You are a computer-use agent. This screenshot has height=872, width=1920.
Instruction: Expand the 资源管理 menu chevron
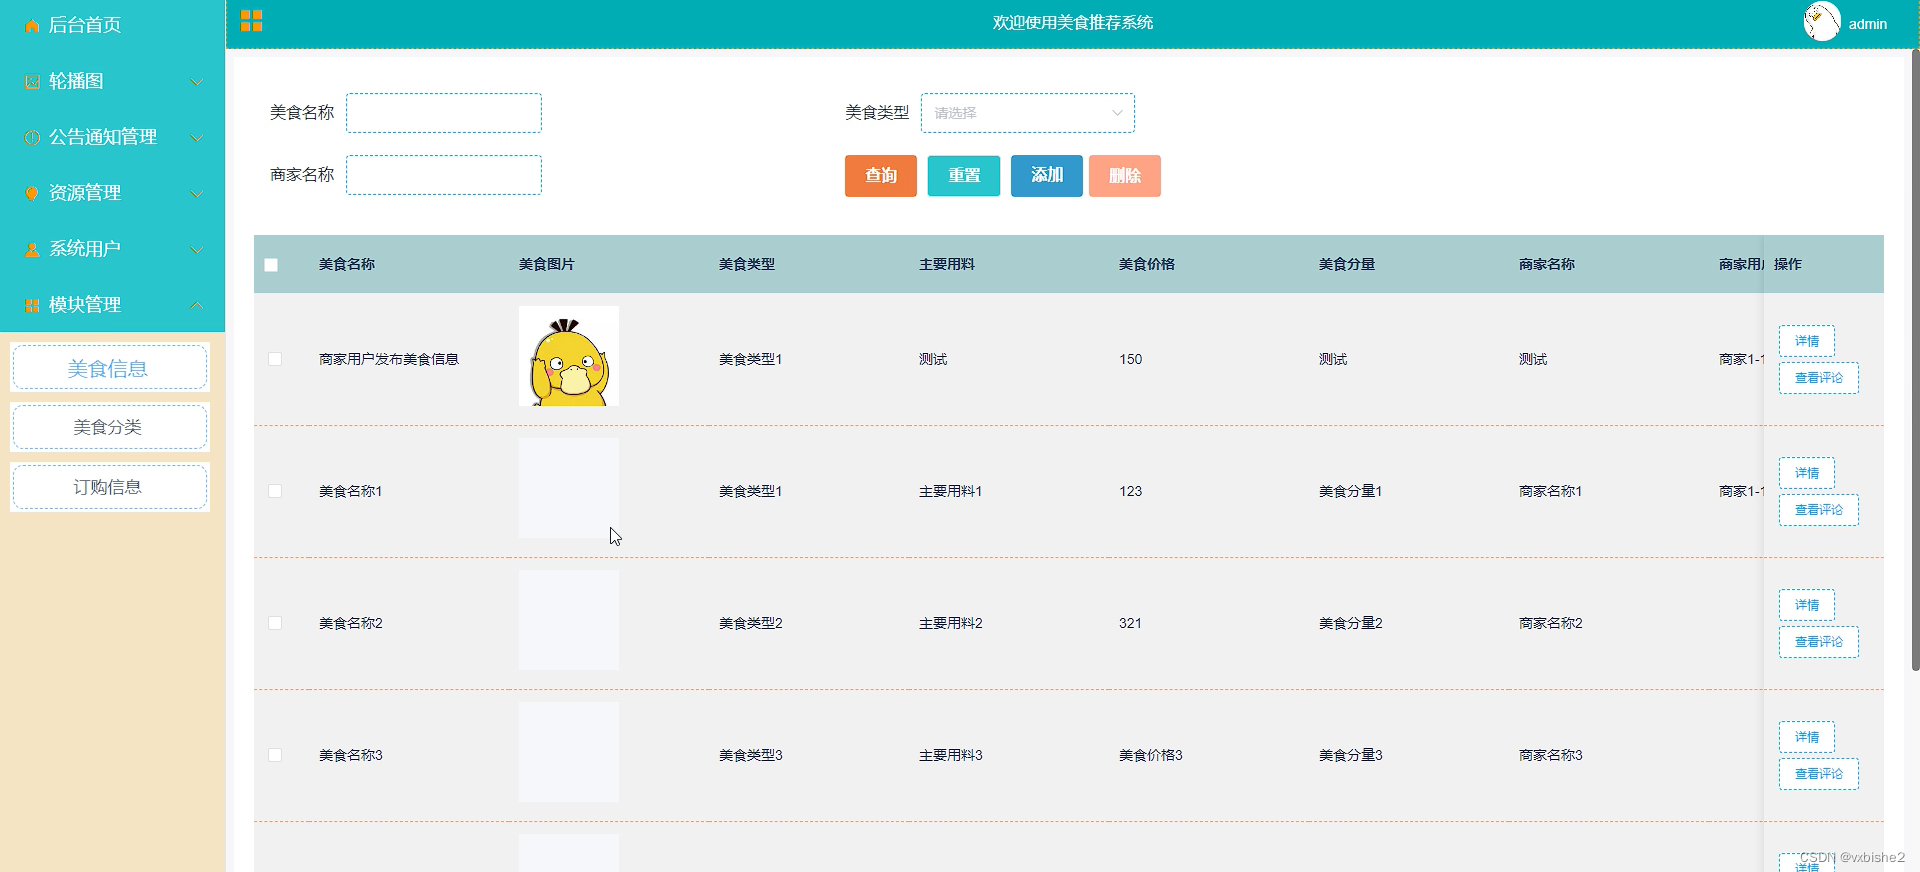197,194
